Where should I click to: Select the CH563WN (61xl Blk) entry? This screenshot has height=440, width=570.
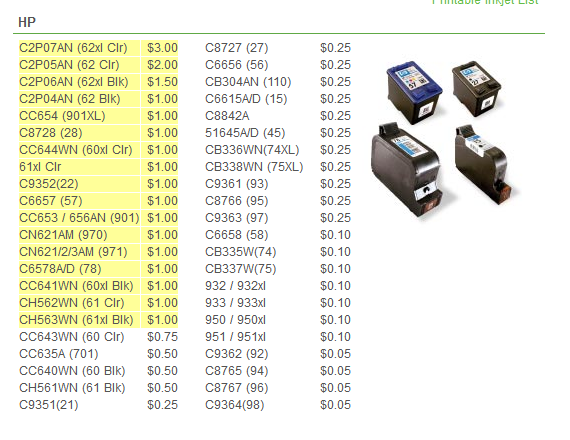[76, 320]
